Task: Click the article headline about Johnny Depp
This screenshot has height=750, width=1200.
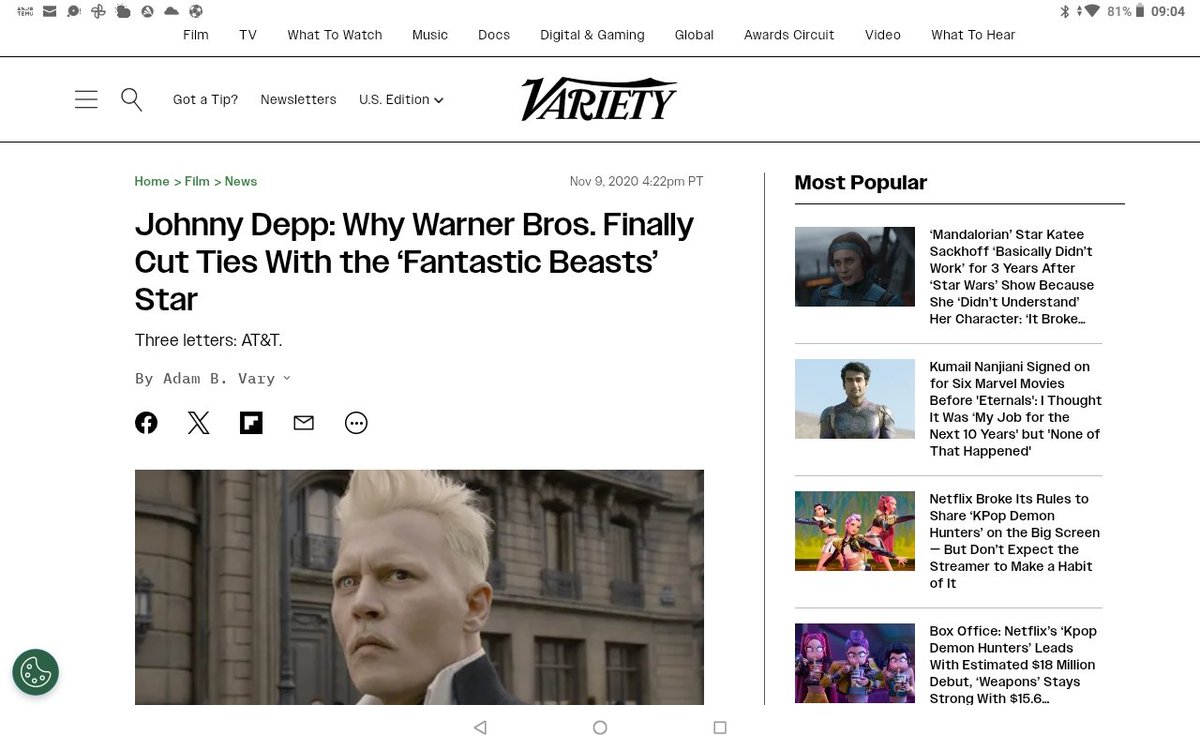Action: 414,262
